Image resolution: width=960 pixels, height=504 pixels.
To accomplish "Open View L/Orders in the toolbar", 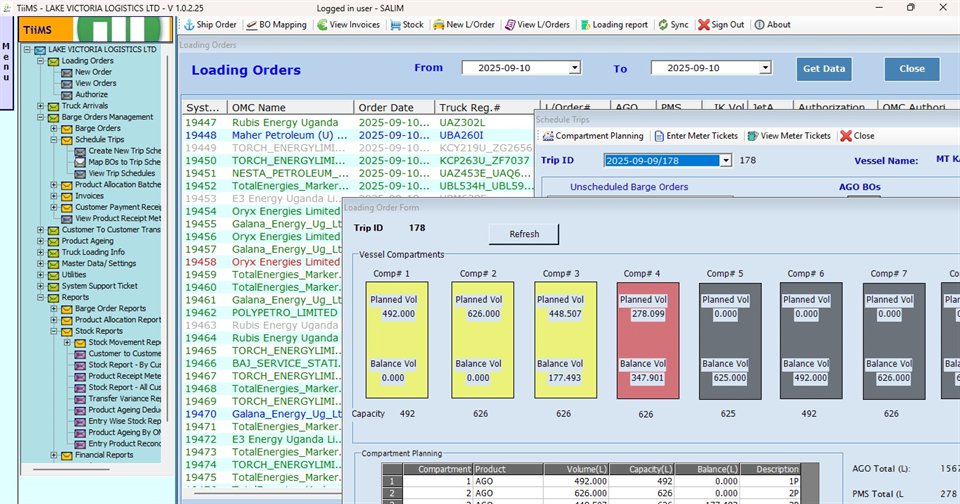I will 537,24.
